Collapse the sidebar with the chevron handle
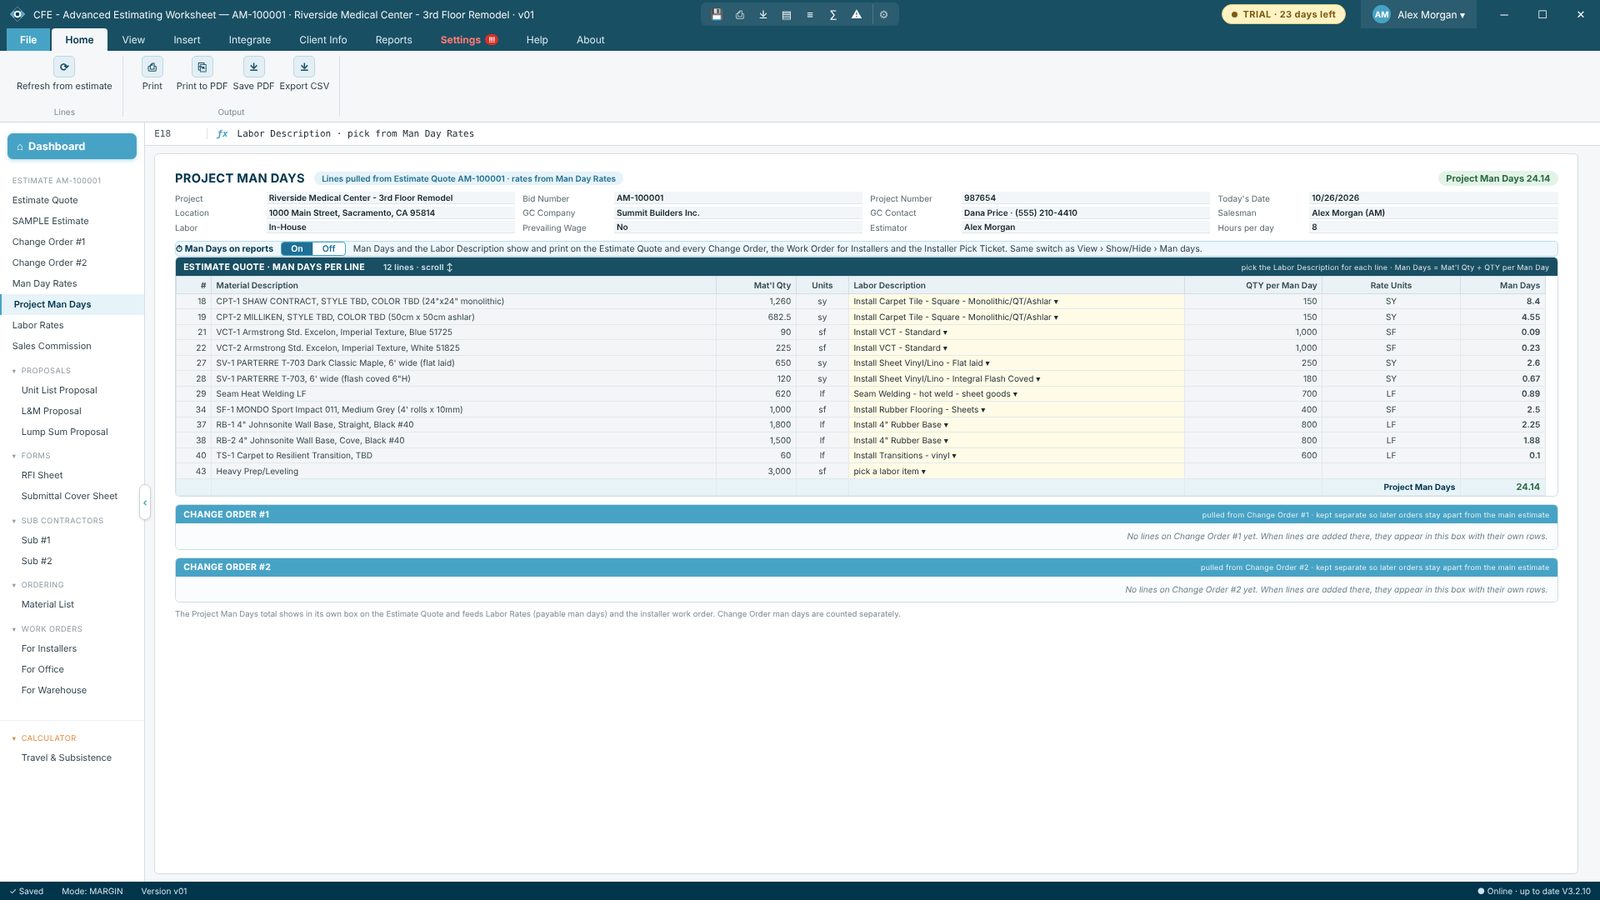1600x900 pixels. pos(145,503)
